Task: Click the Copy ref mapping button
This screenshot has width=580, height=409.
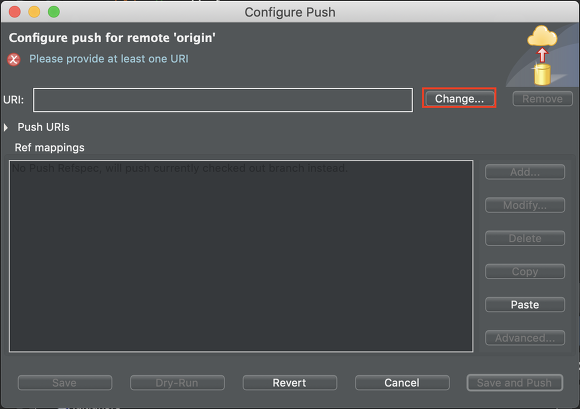Action: (x=525, y=271)
